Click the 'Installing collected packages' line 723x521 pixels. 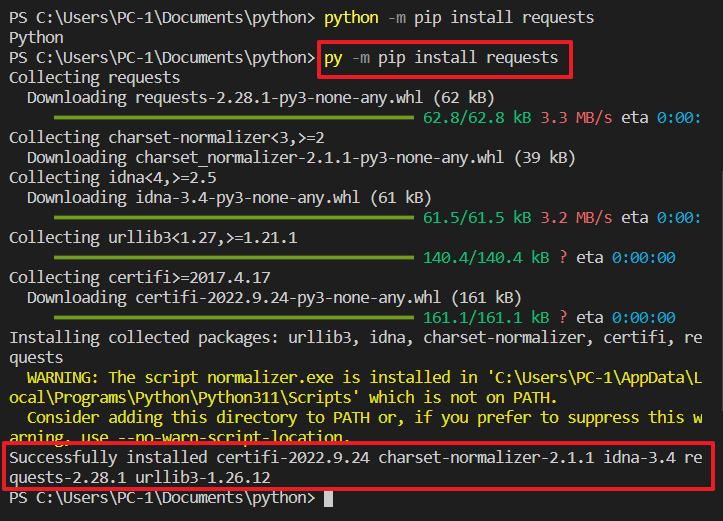click(356, 338)
